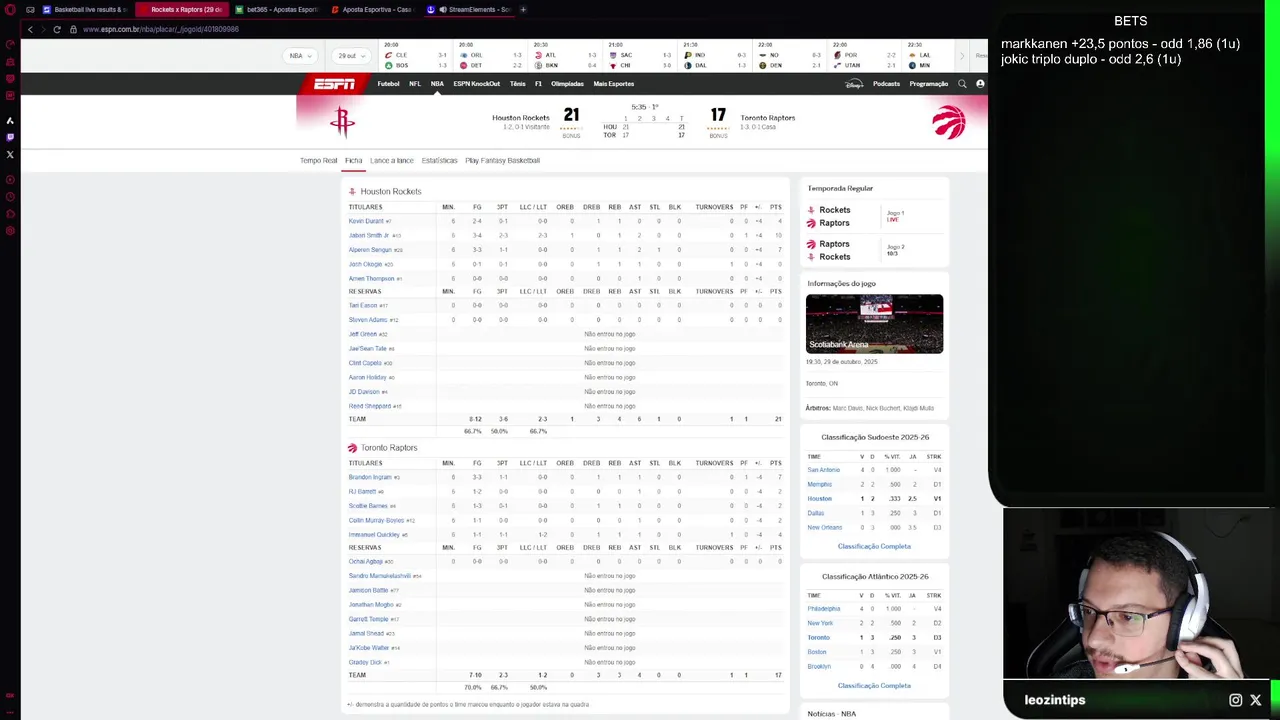Open San Antonio in Sudoeste standings
This screenshot has height=720, width=1280.
click(x=823, y=470)
